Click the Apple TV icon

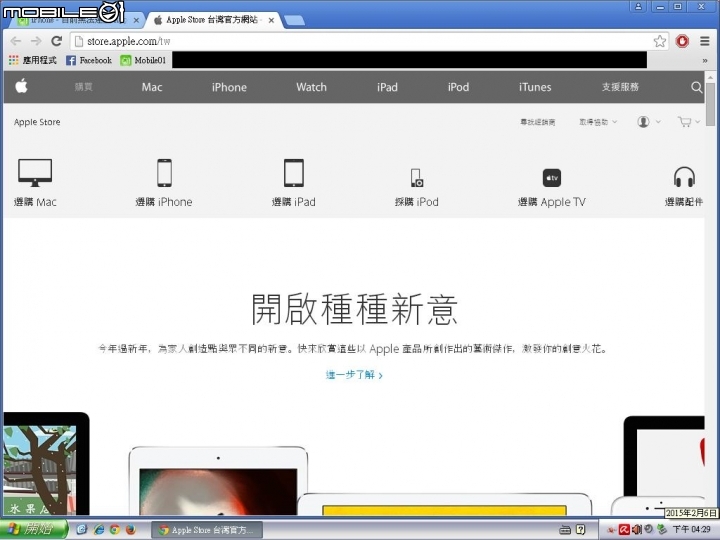551,178
